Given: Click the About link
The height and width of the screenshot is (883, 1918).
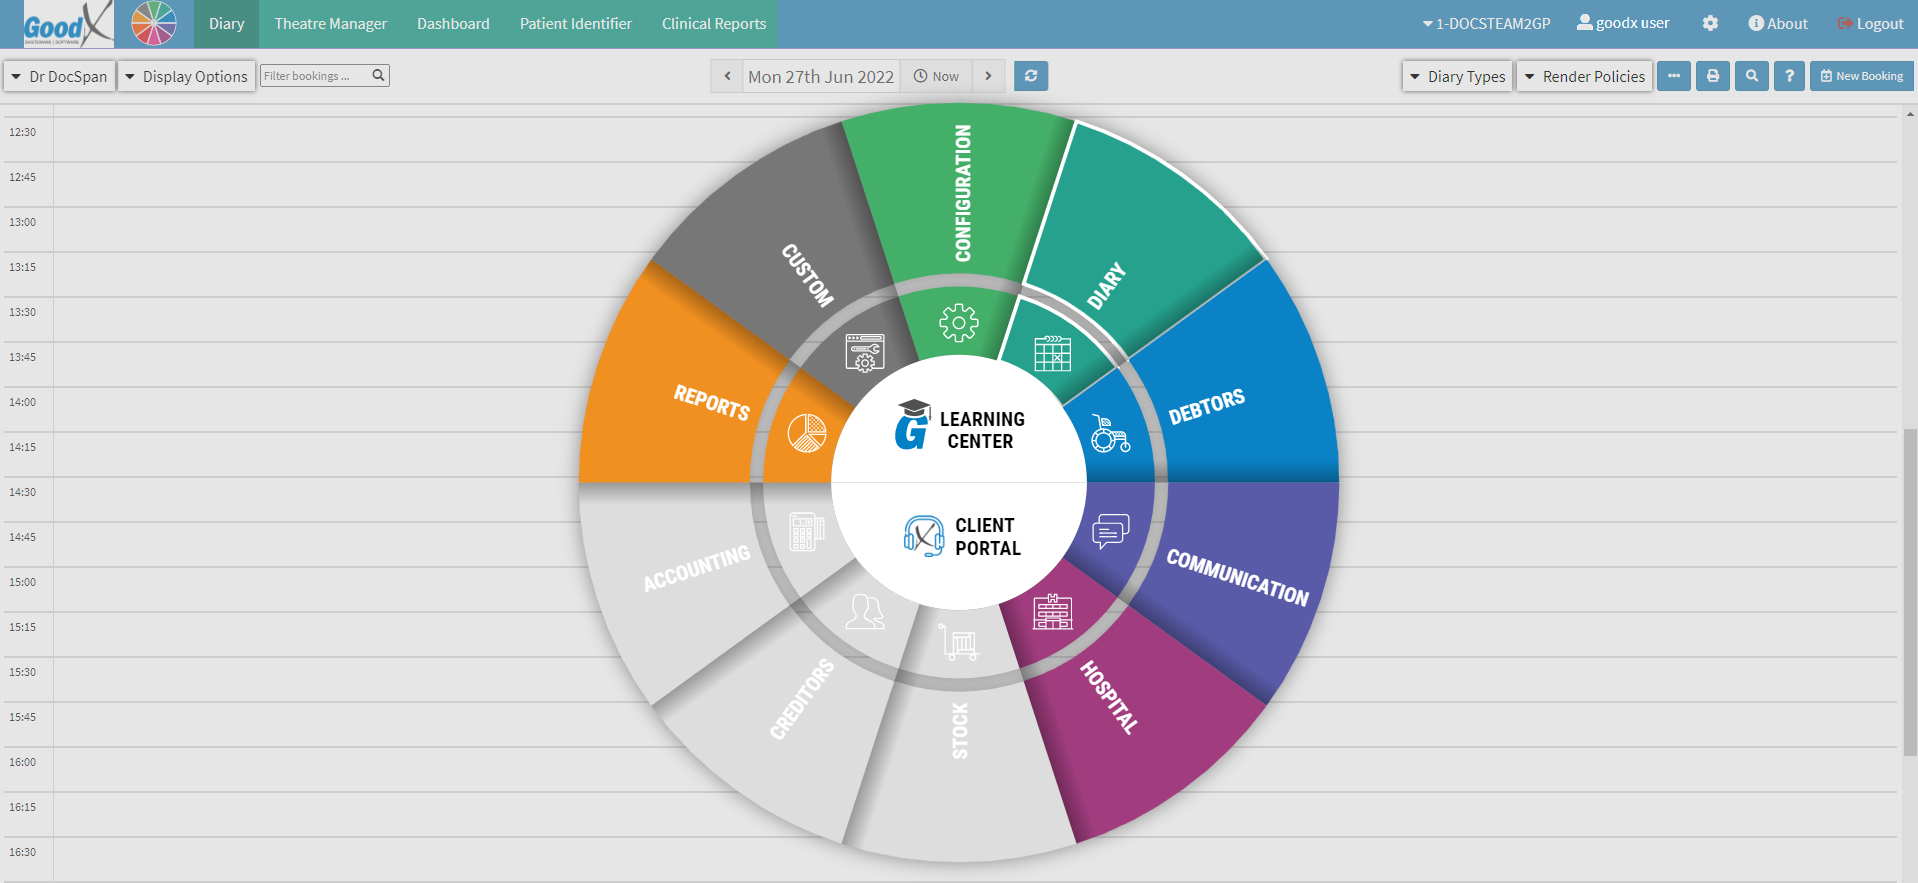Looking at the screenshot, I should click(1778, 23).
